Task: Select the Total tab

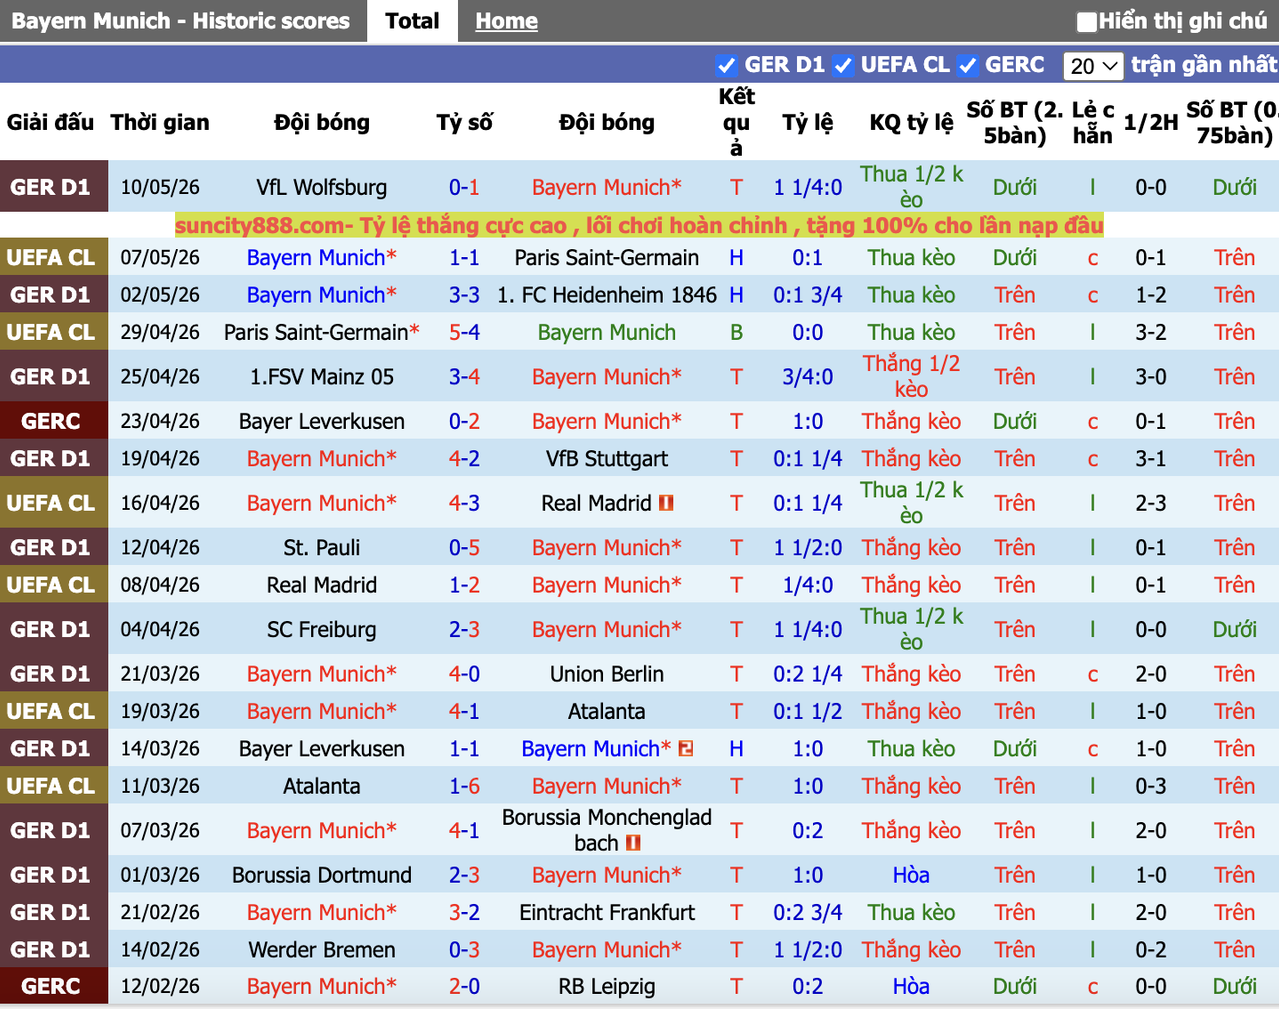Action: [412, 21]
